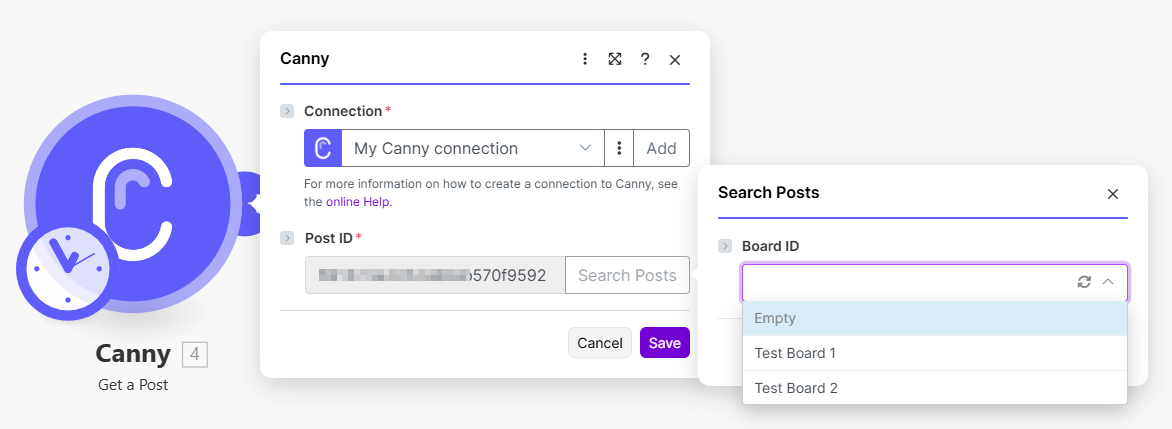Open the online Help link

click(358, 201)
